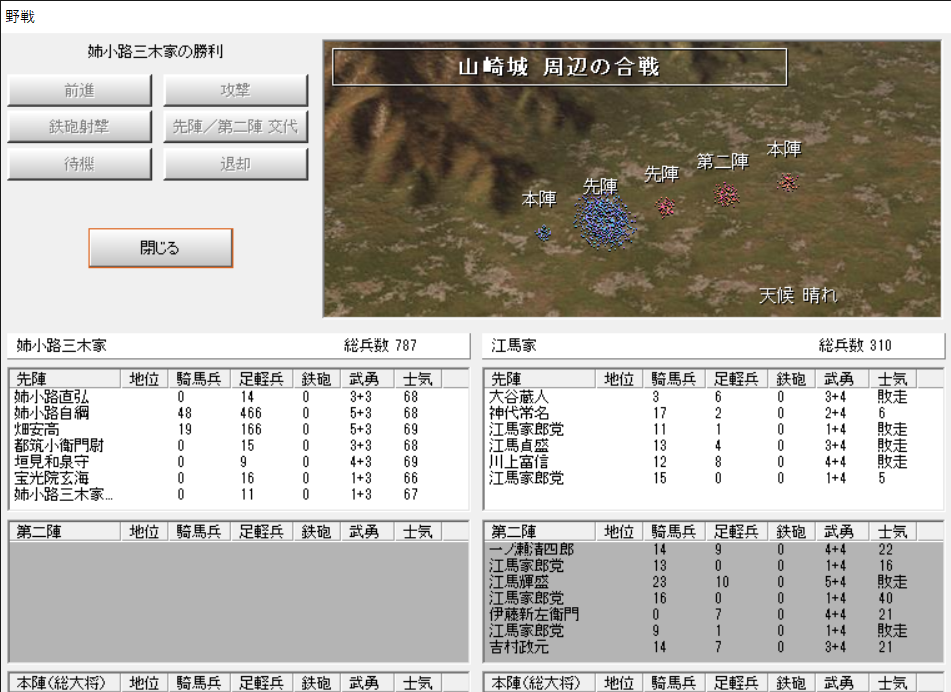Click the 鉄砲射撃 button
This screenshot has height=692, width=951.
point(80,127)
